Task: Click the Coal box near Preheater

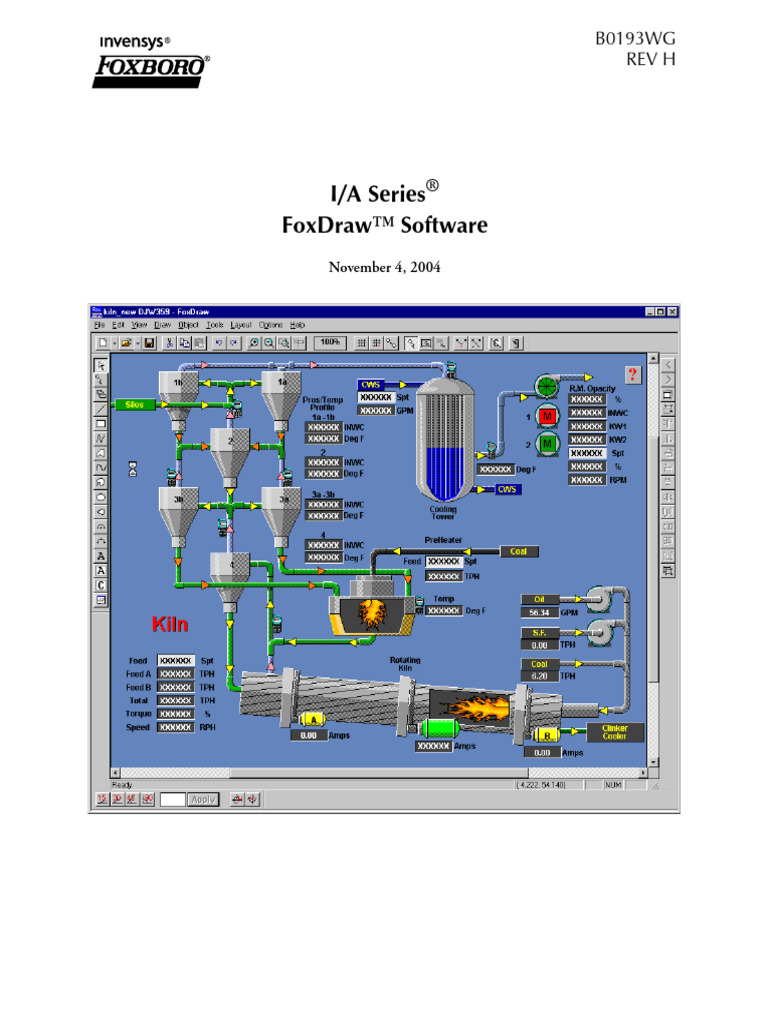Action: tap(519, 551)
